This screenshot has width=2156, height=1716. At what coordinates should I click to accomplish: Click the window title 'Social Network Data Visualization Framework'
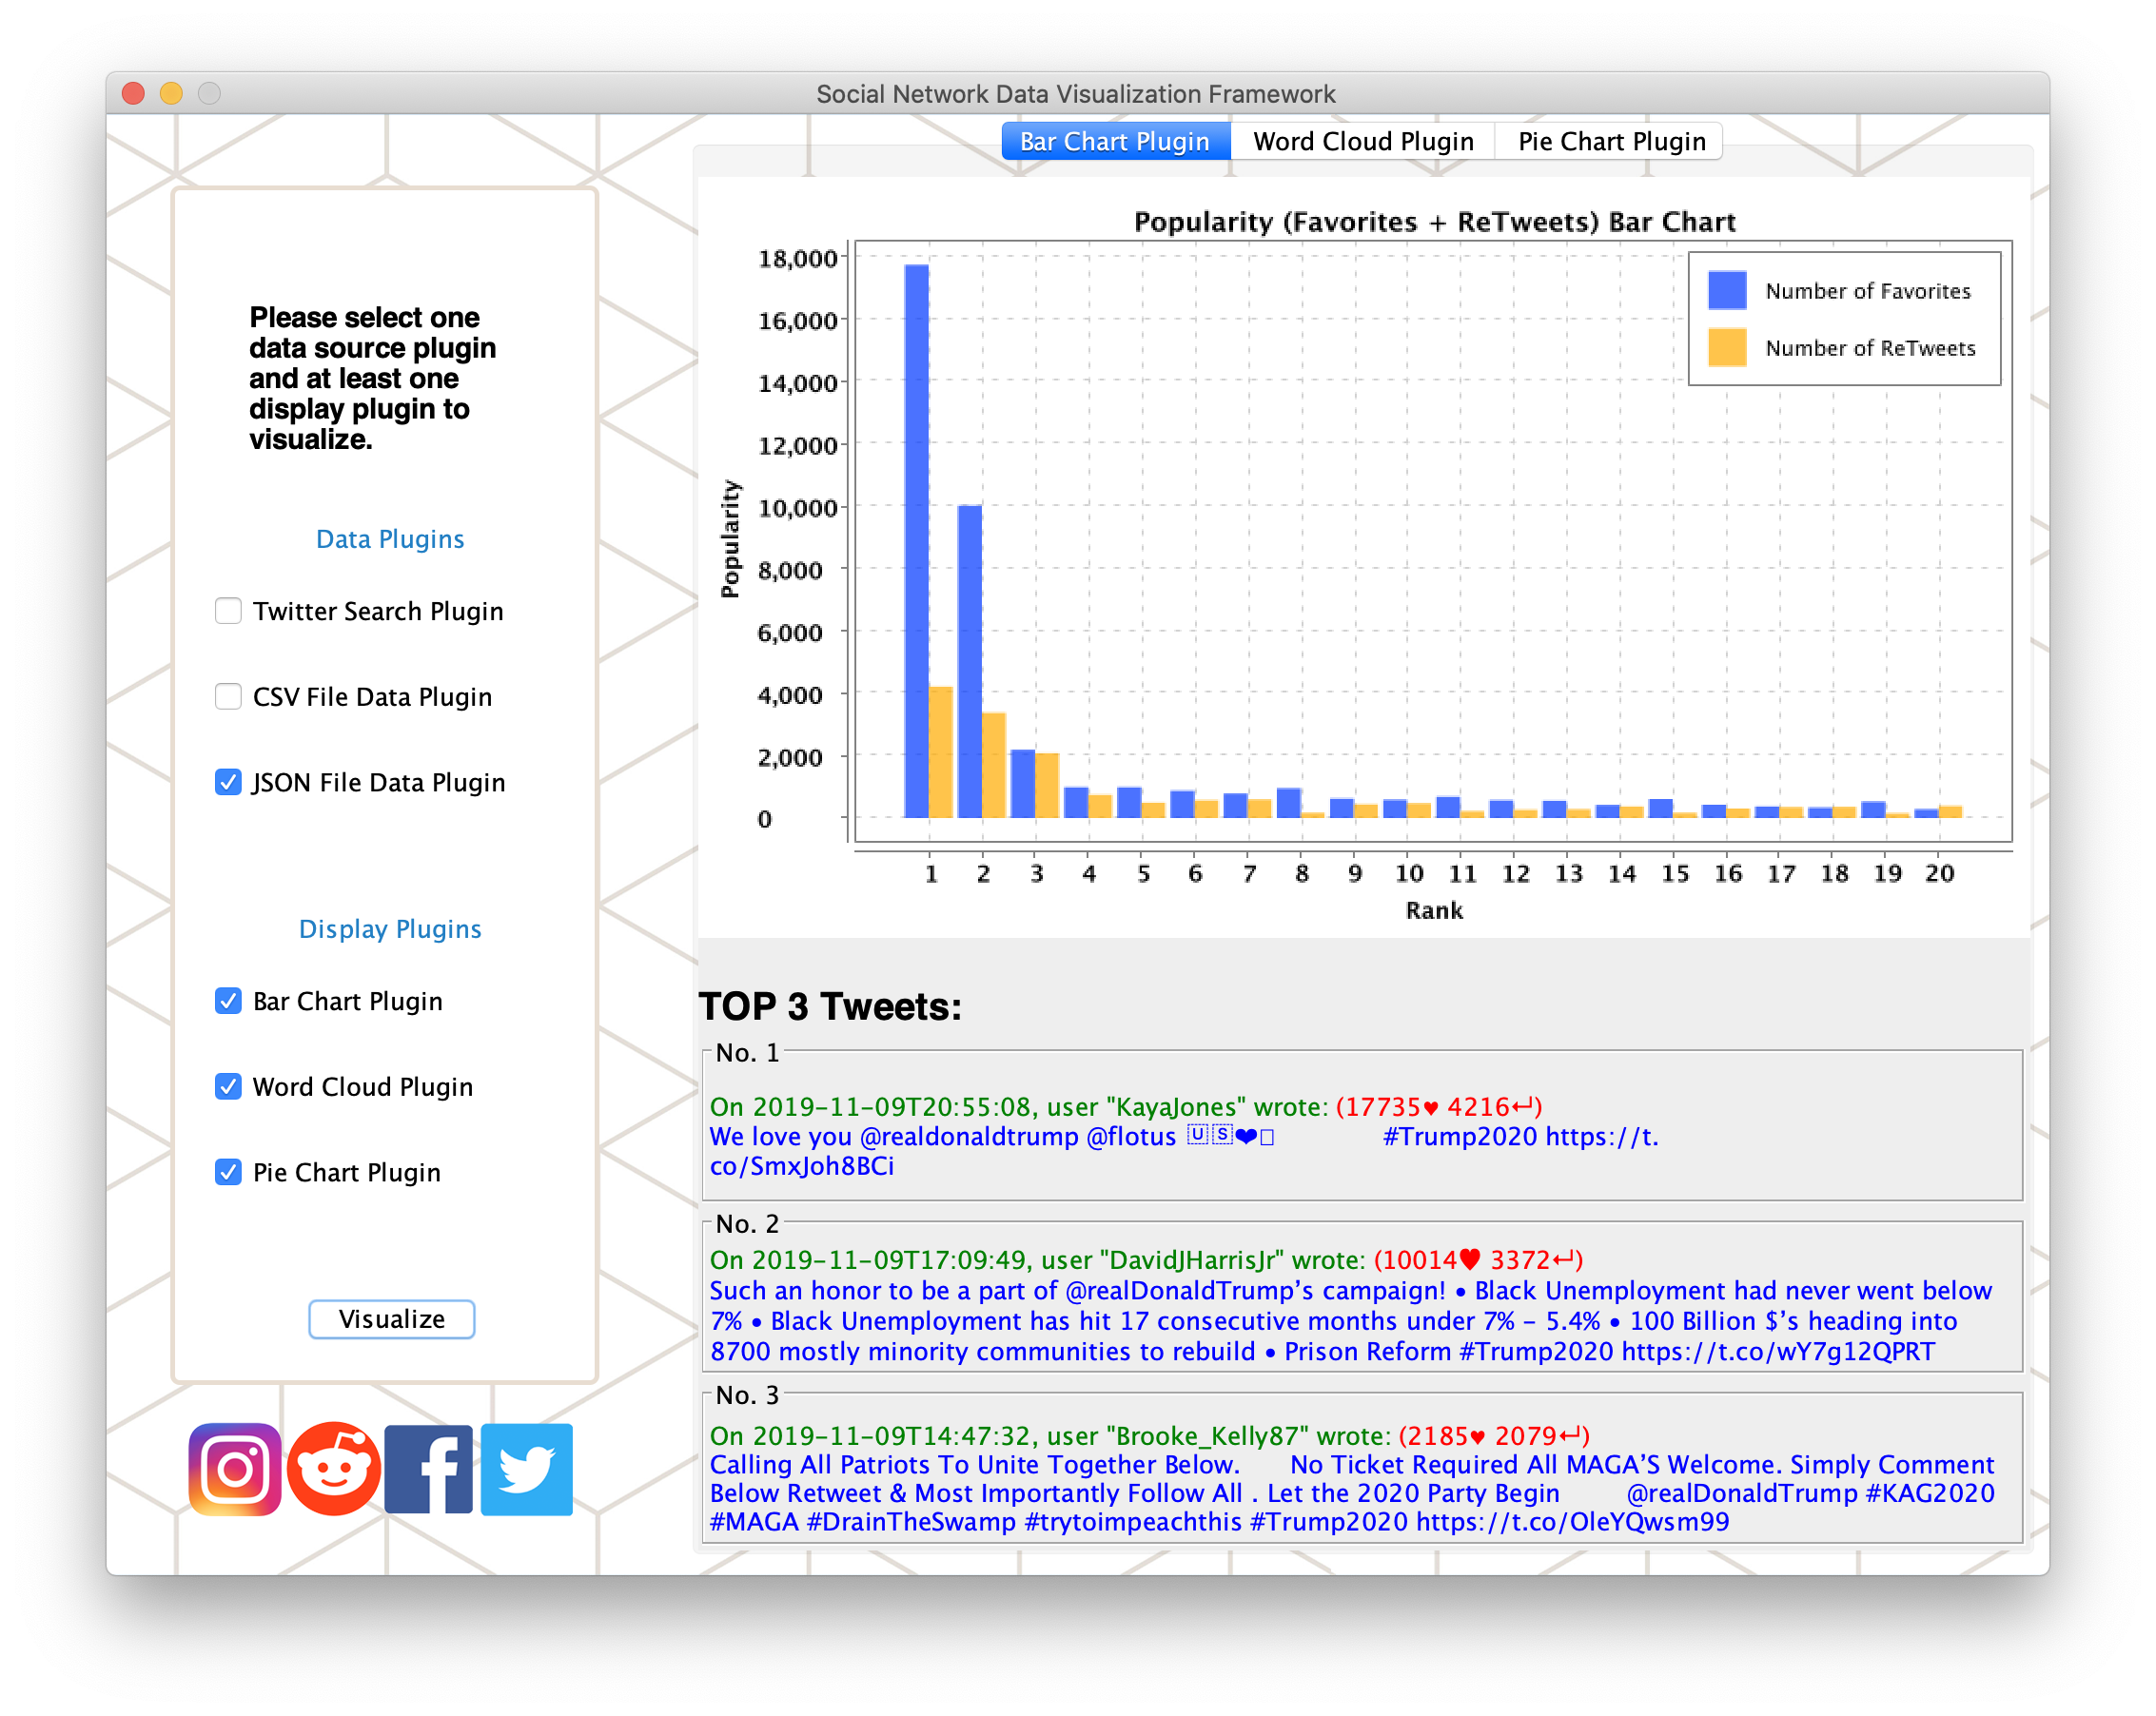tap(1076, 94)
